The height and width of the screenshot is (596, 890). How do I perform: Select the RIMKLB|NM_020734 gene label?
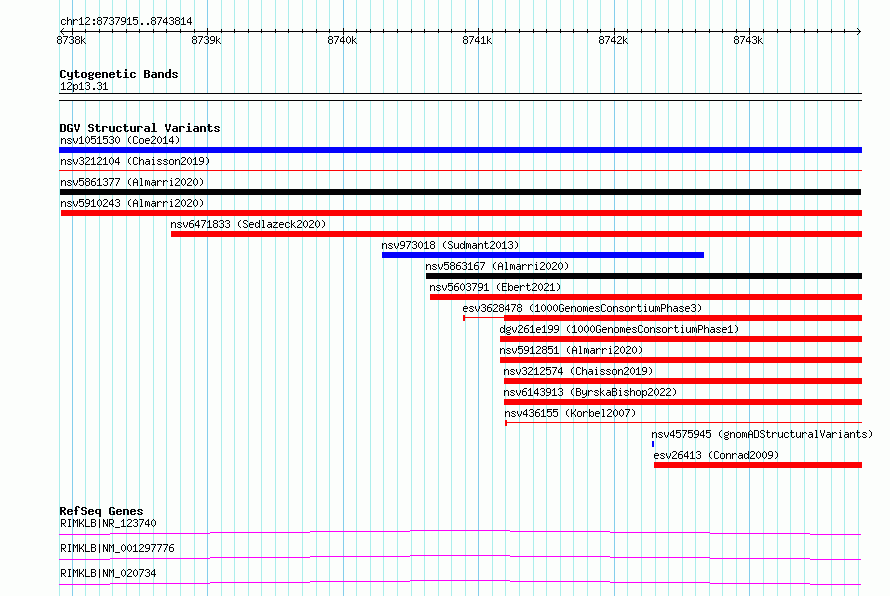(108, 573)
